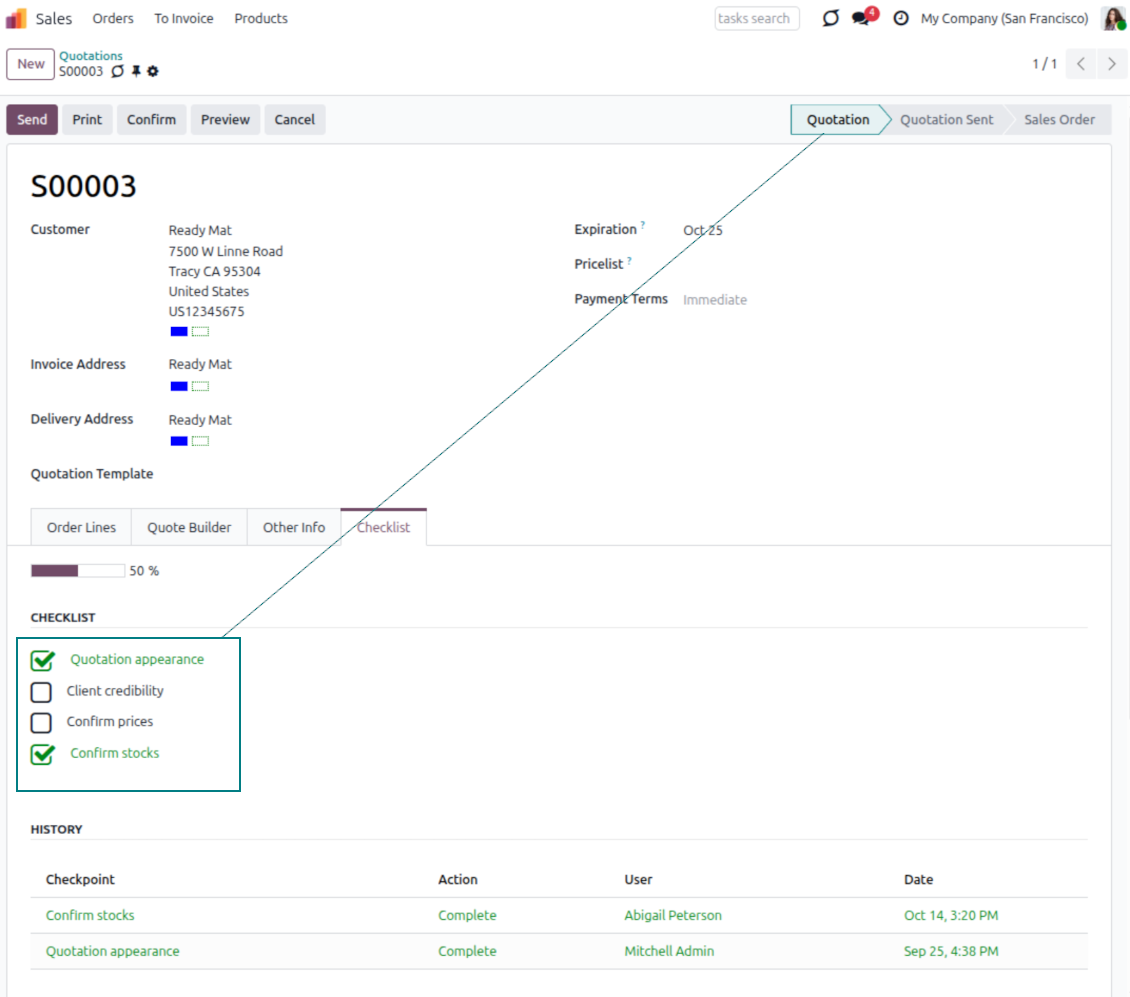Go to the previous record arrow
The image size is (1130, 997).
[x=1081, y=64]
